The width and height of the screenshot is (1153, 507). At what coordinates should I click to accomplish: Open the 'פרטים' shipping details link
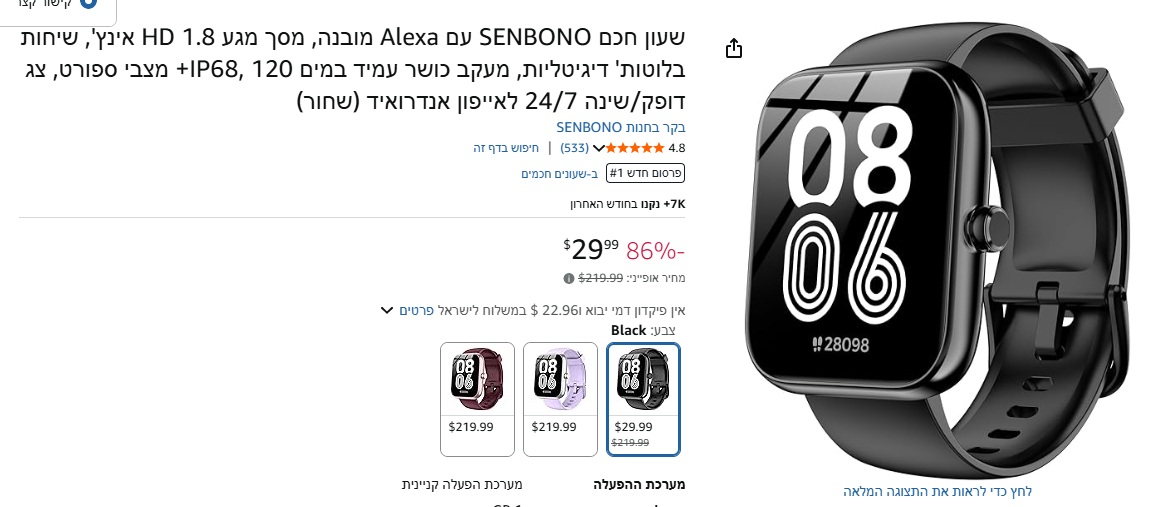pos(416,310)
